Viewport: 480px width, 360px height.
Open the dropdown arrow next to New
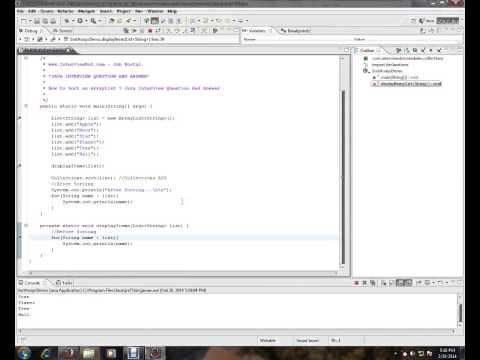tap(31, 21)
